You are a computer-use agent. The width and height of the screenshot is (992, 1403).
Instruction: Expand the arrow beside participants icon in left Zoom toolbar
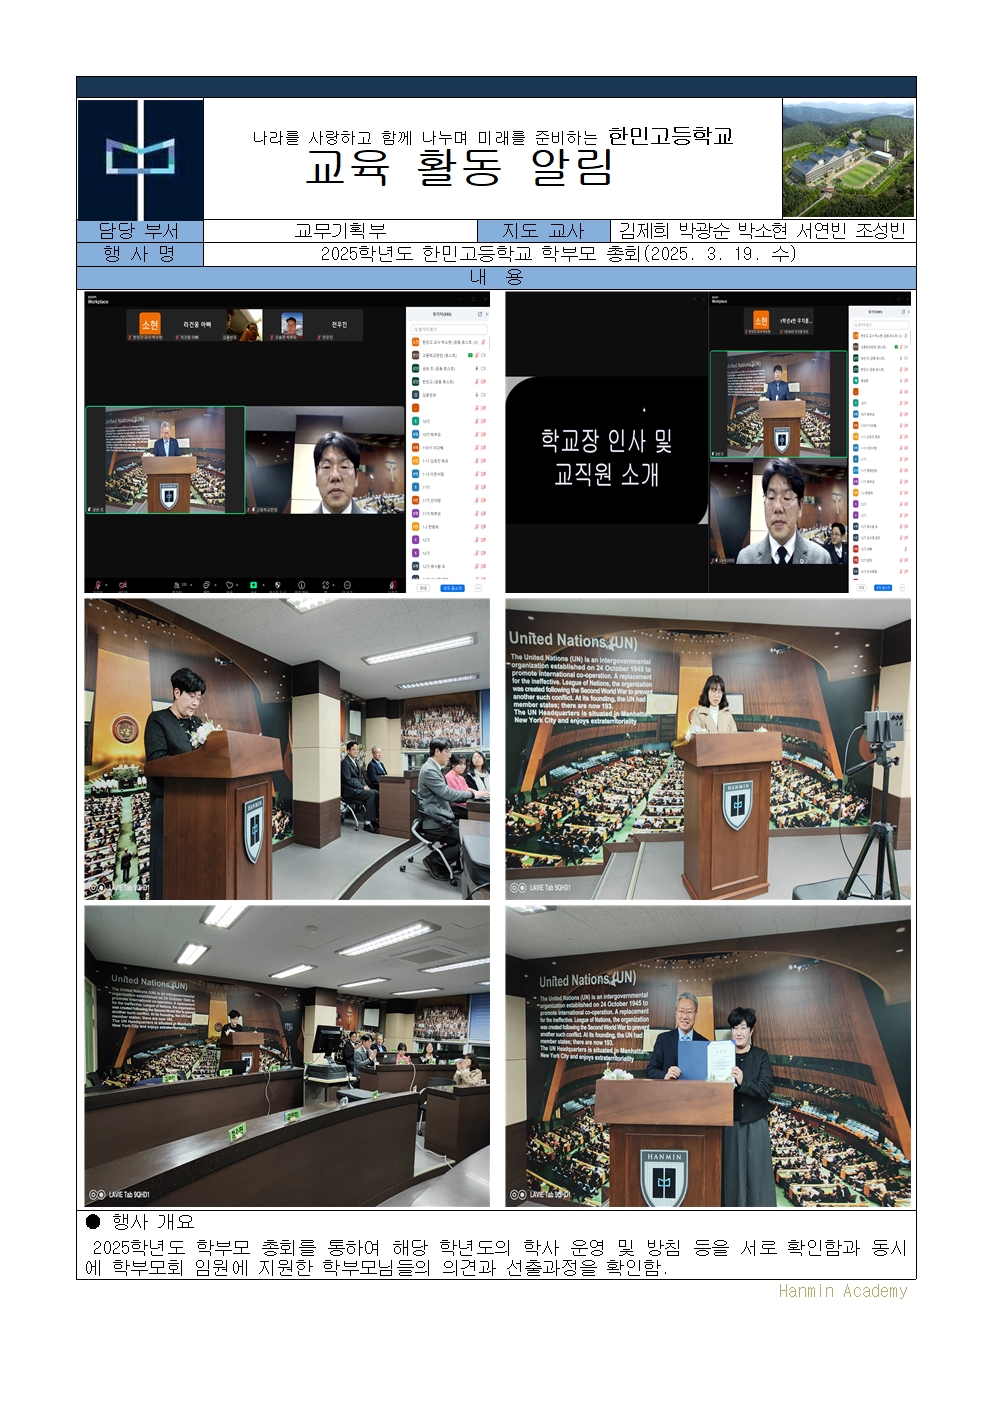coord(191,584)
